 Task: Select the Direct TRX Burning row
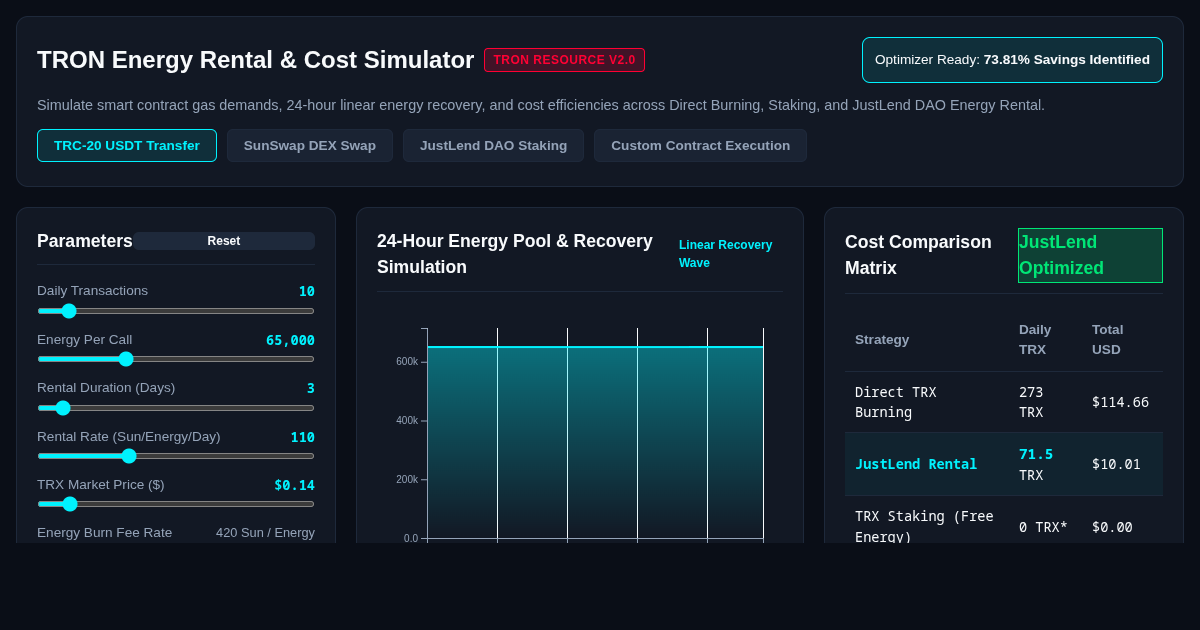(1004, 402)
